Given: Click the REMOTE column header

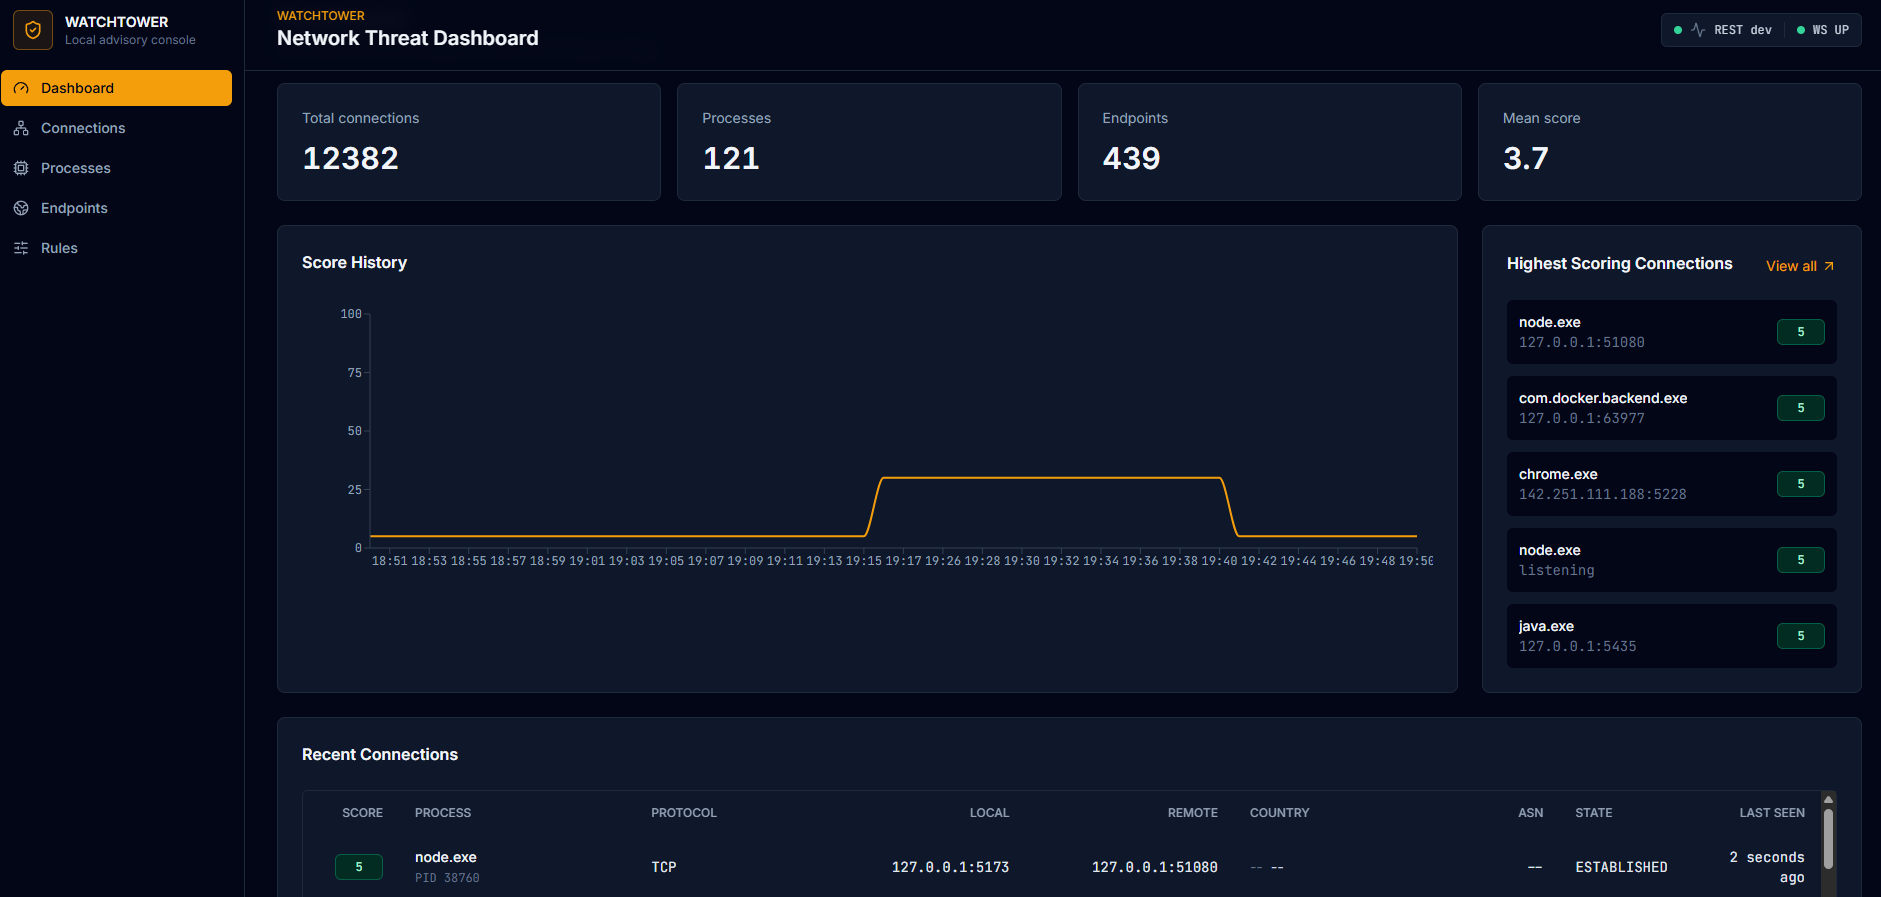Looking at the screenshot, I should pos(1193,813).
